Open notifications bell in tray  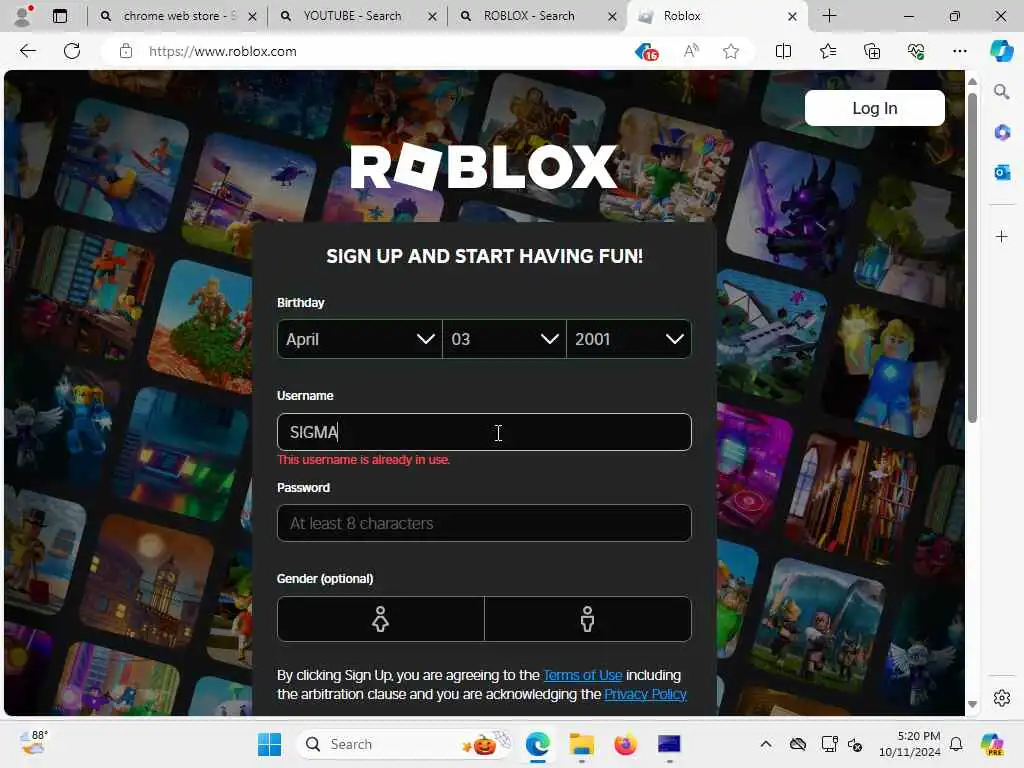click(956, 744)
